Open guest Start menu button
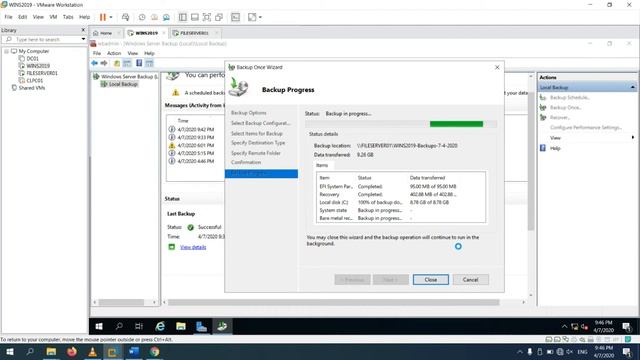The image size is (640, 360). pyautogui.click(x=99, y=327)
